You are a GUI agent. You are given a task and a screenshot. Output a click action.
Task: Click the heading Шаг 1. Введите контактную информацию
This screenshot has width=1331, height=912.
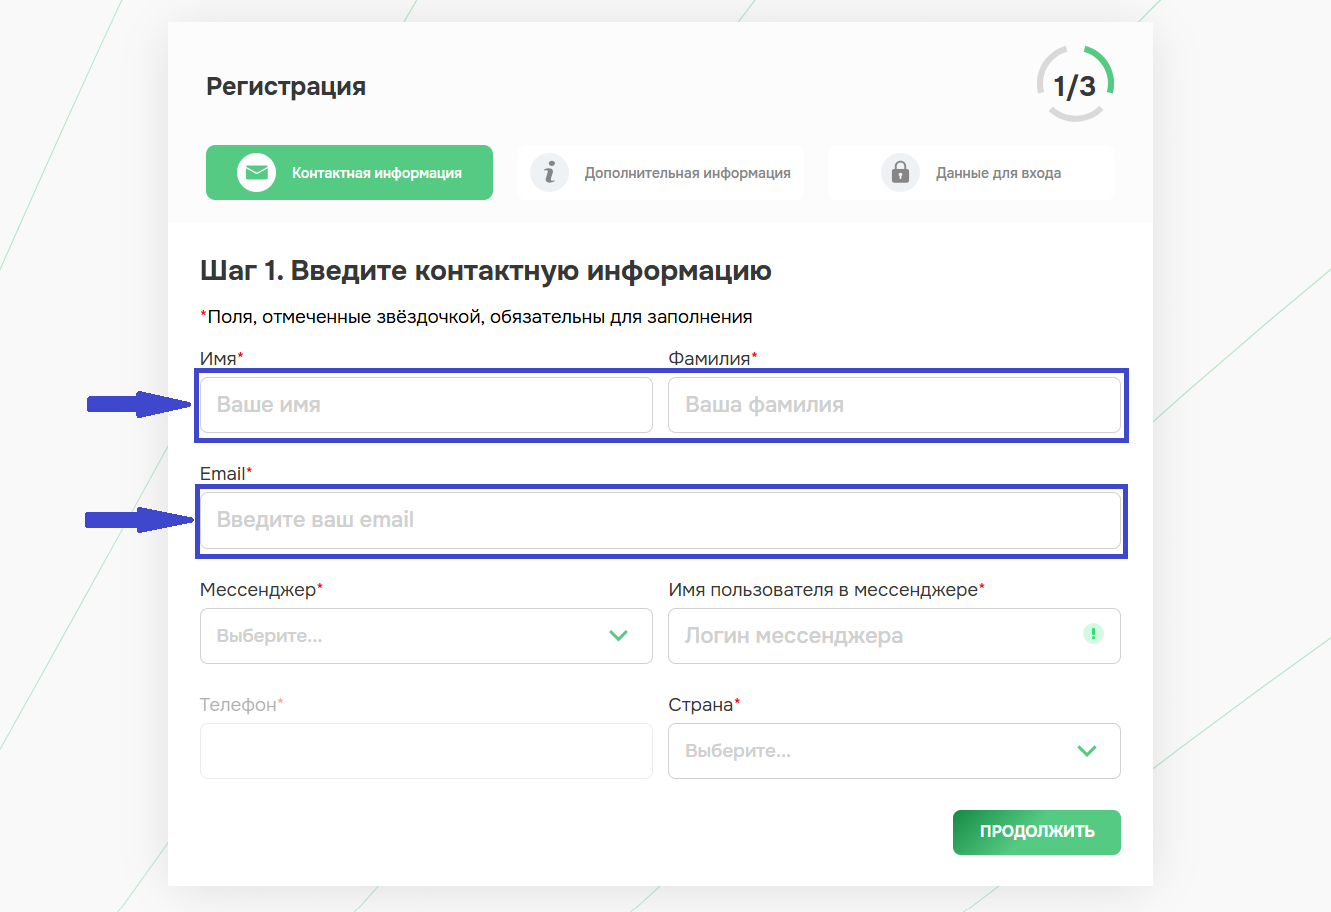pyautogui.click(x=486, y=271)
